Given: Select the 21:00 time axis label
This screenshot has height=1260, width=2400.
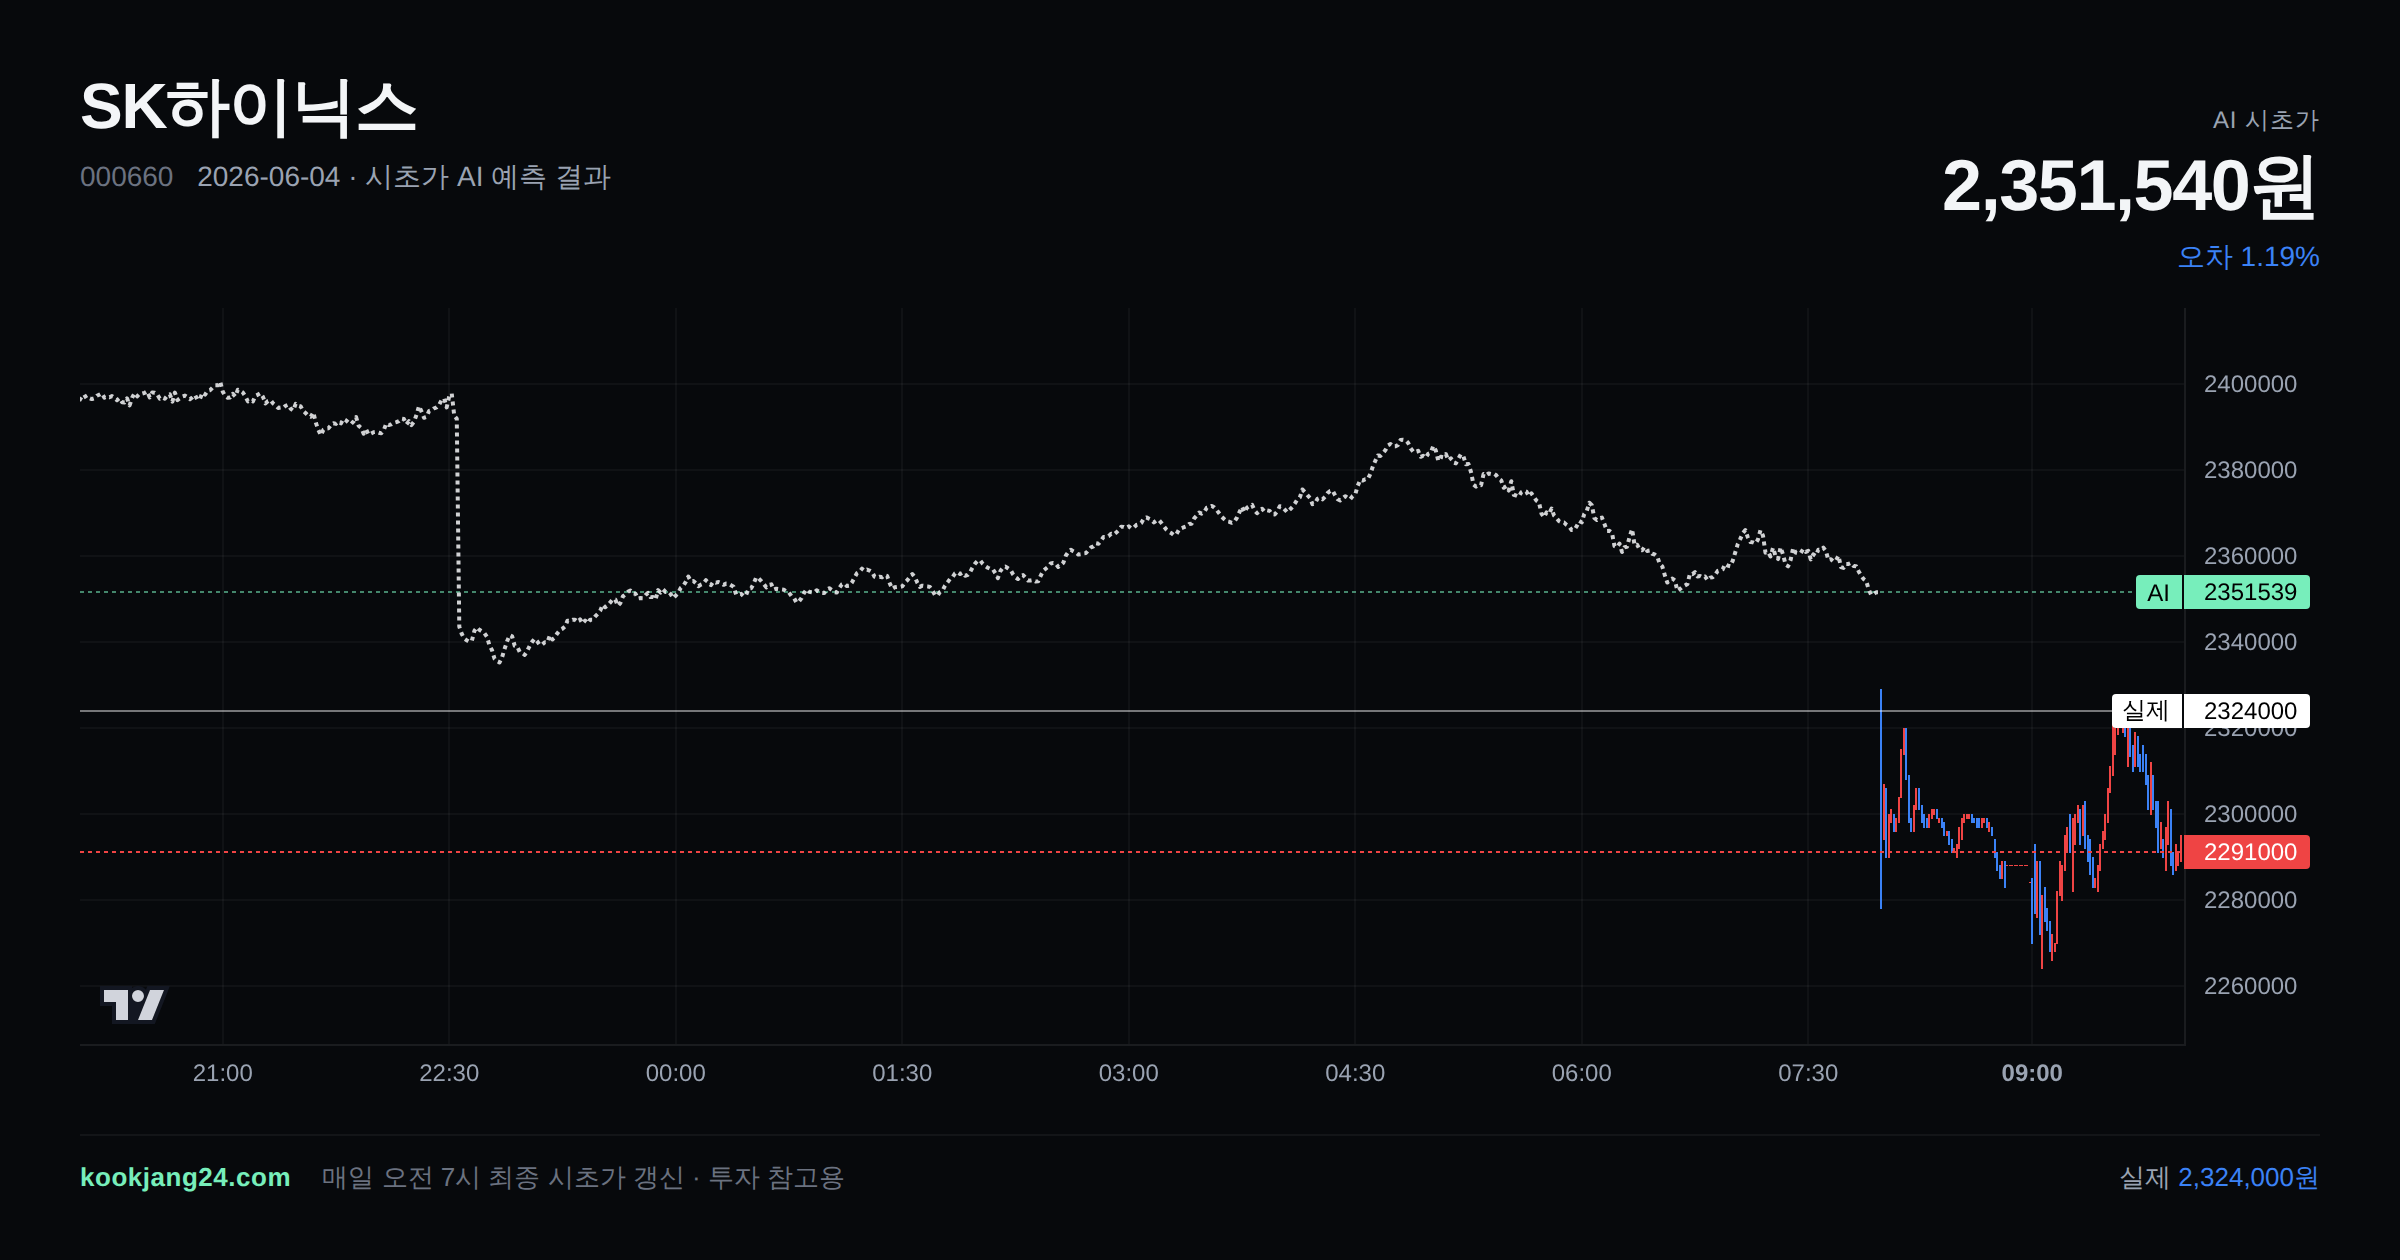Looking at the screenshot, I should click(x=222, y=1073).
